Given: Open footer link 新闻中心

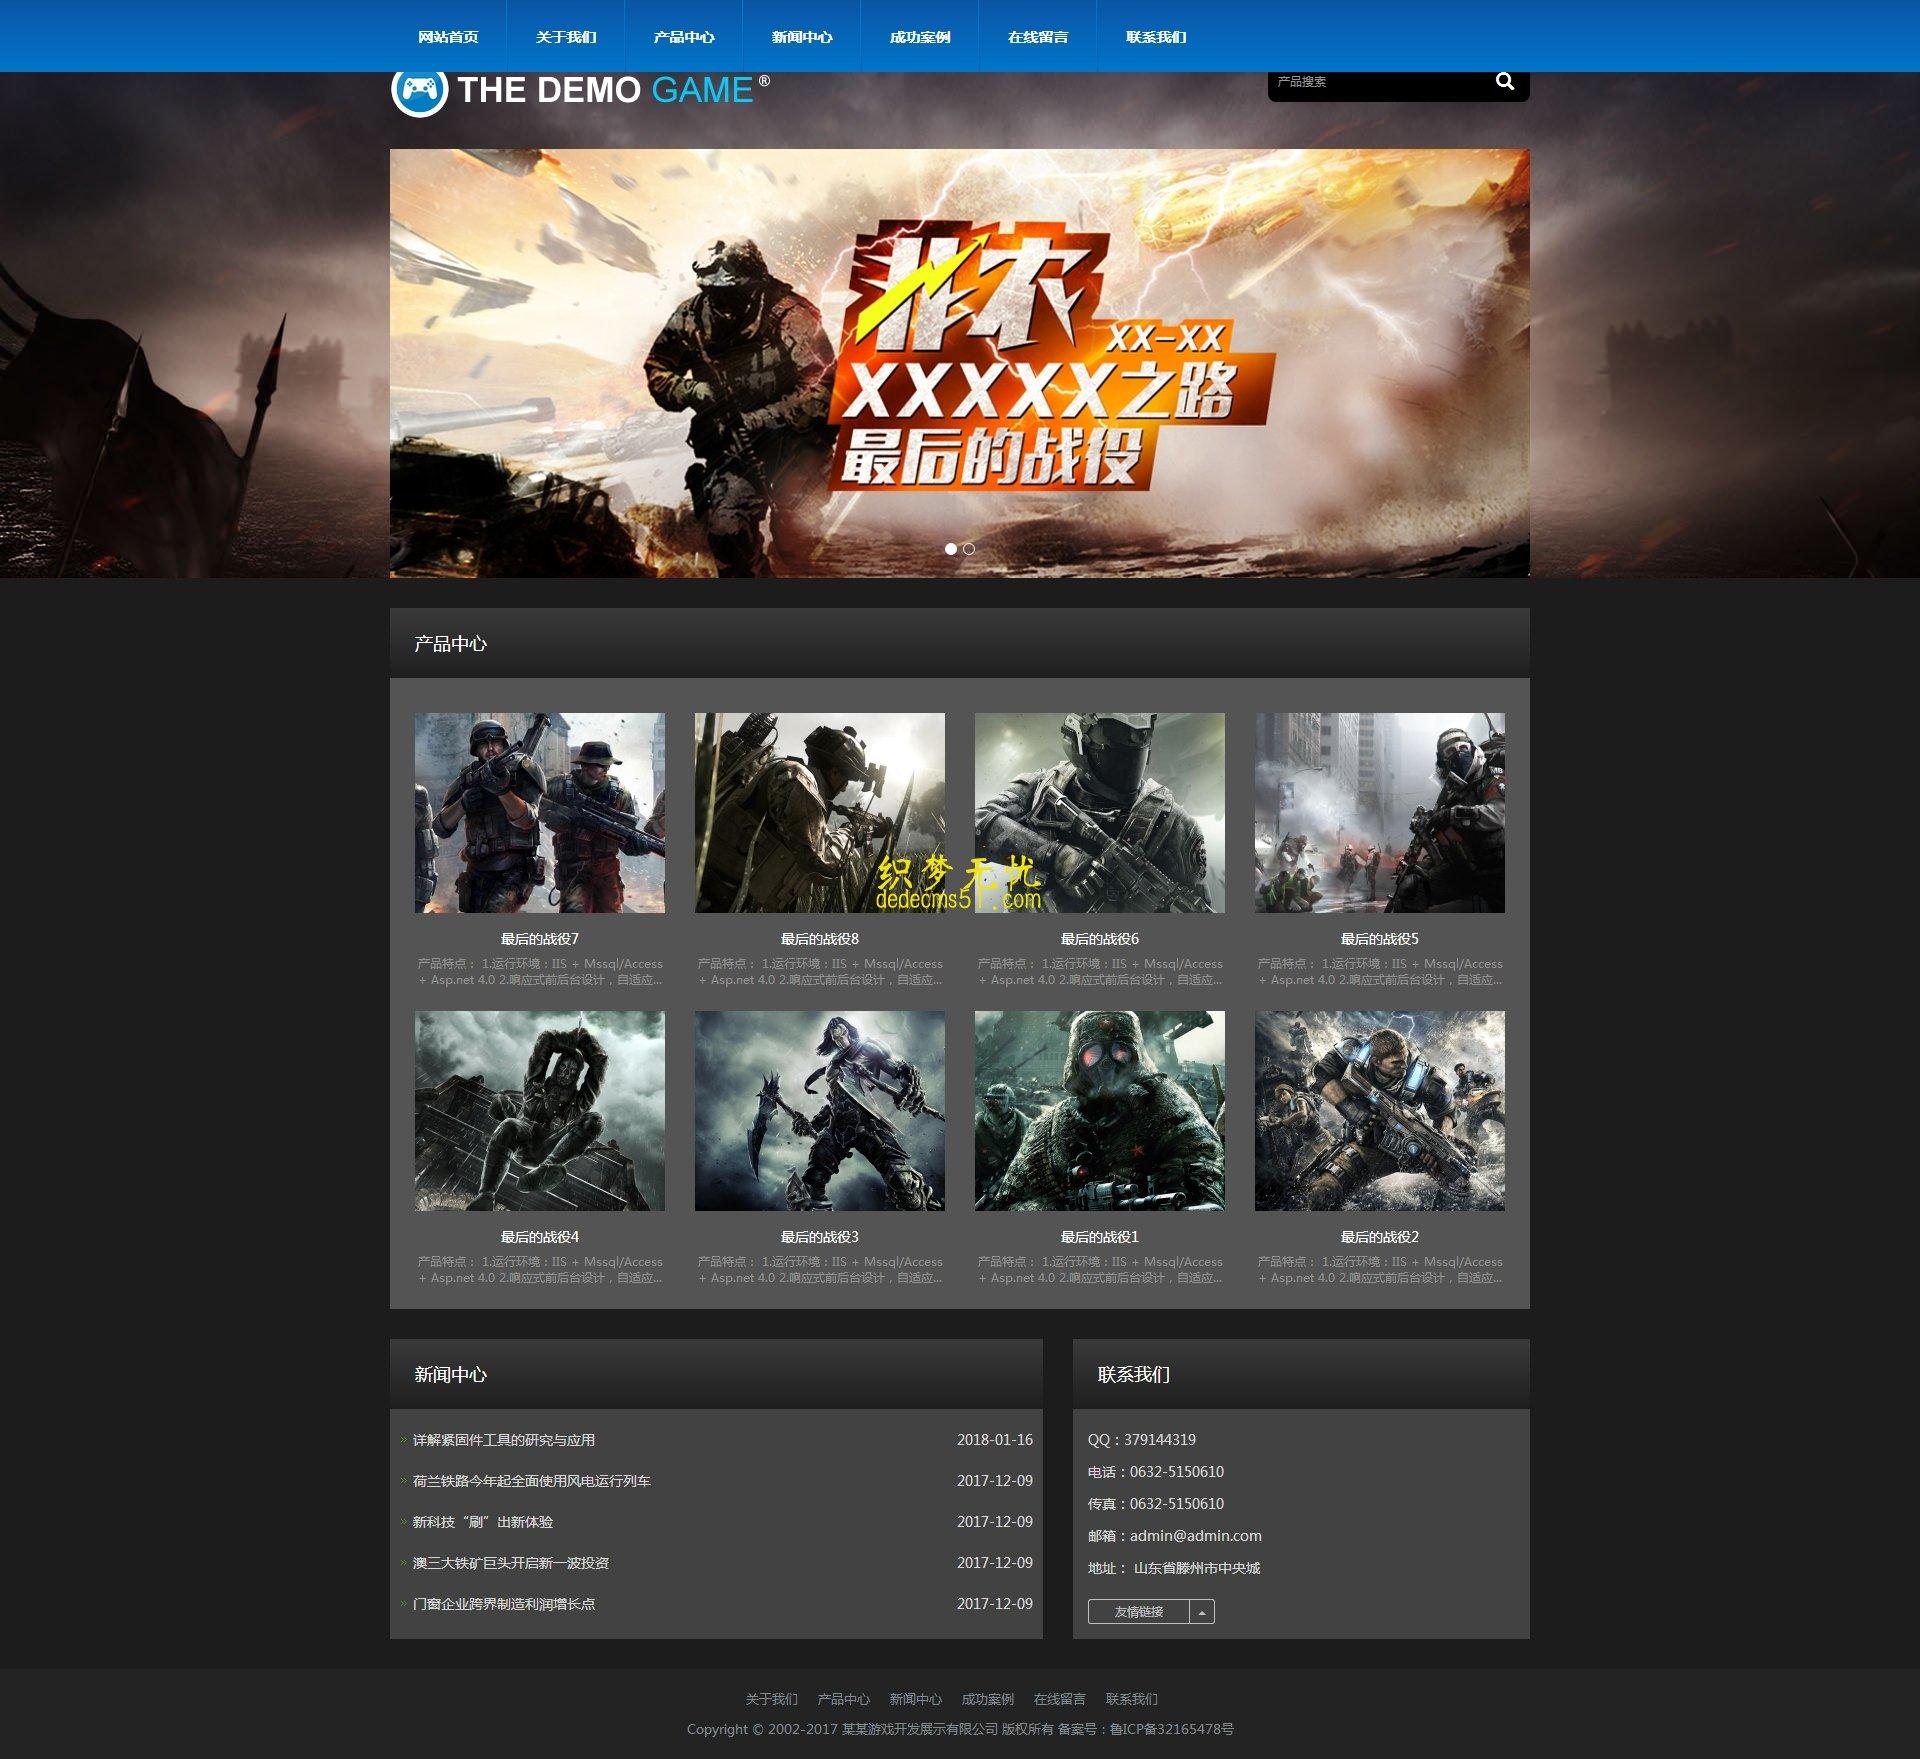Looking at the screenshot, I should 915,1699.
